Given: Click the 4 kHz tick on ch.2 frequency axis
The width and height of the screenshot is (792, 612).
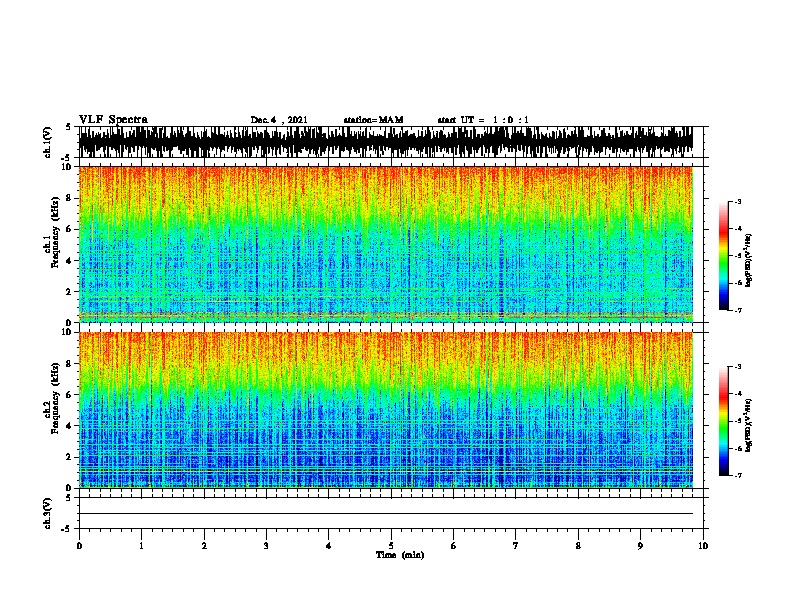Looking at the screenshot, I should tap(70, 426).
